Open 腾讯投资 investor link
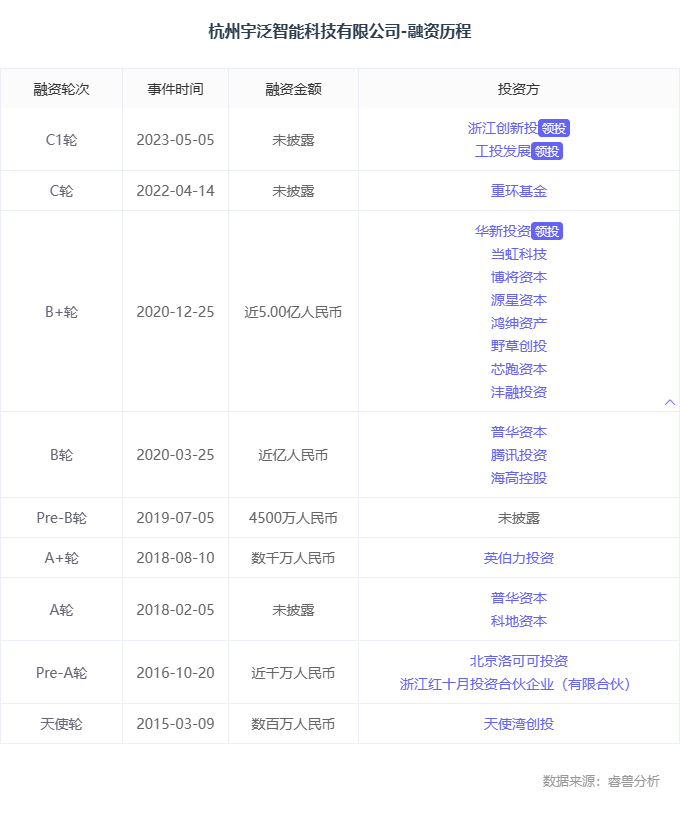680x817 pixels. (x=518, y=455)
